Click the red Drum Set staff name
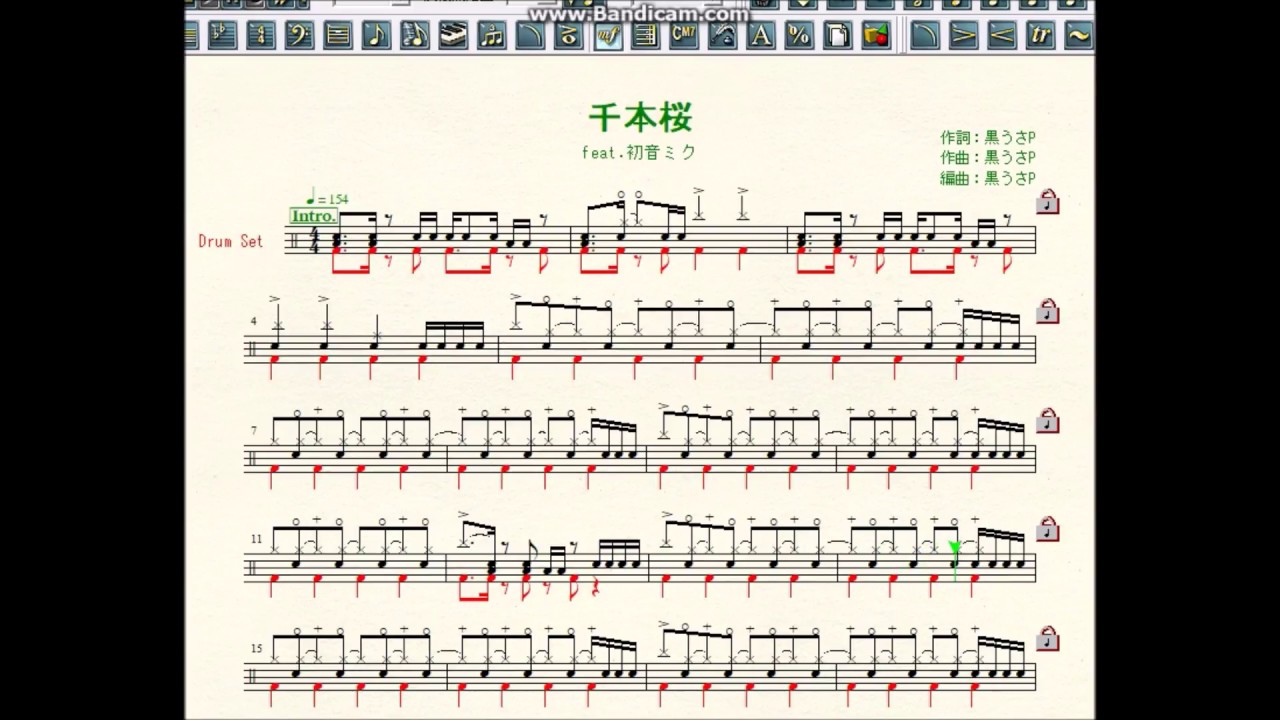This screenshot has height=720, width=1280. pos(230,241)
